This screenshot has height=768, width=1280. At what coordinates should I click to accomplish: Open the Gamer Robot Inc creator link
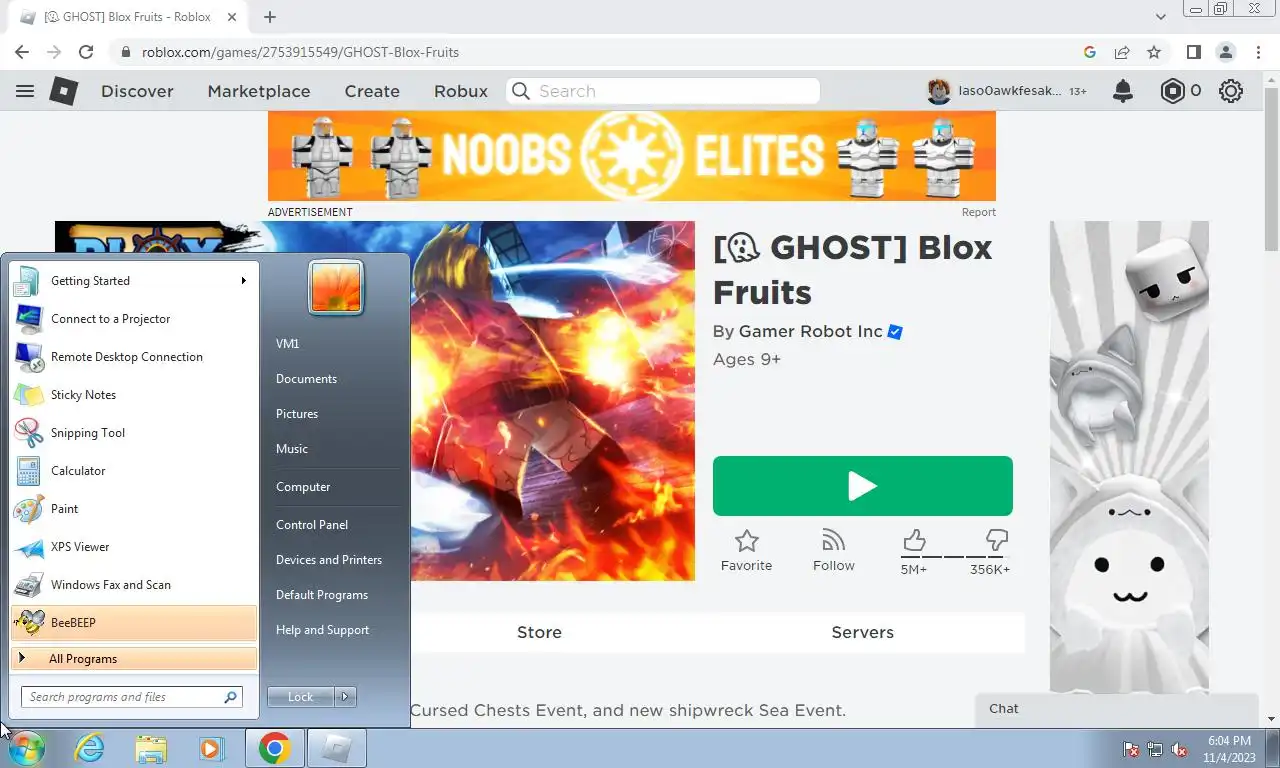pyautogui.click(x=811, y=331)
